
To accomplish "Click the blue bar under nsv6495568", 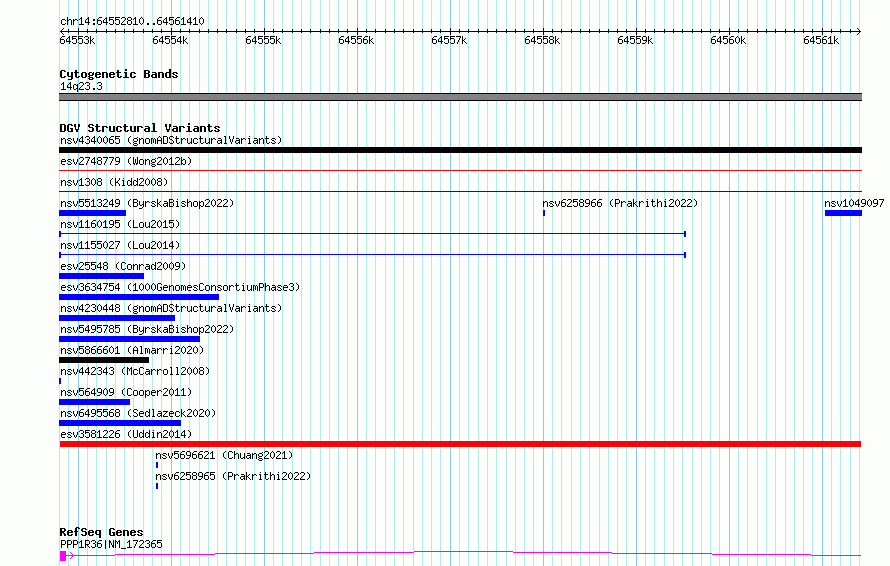I will [120, 423].
